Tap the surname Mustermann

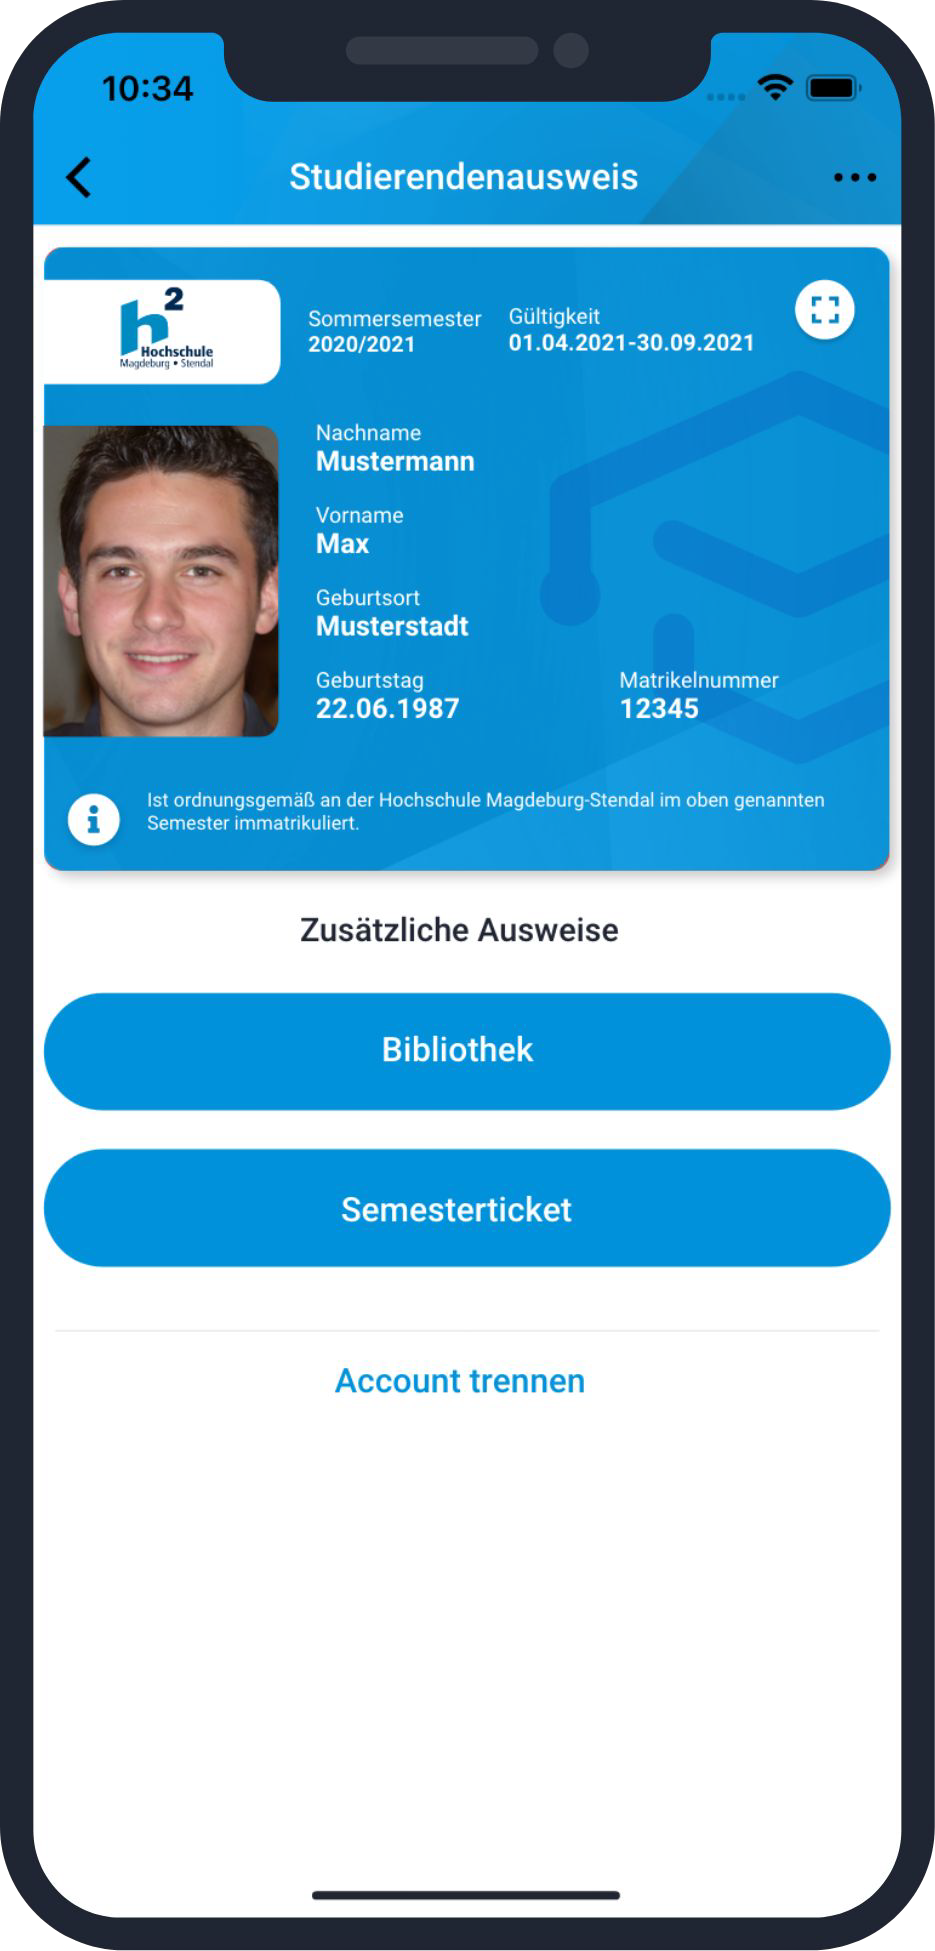pyautogui.click(x=395, y=462)
